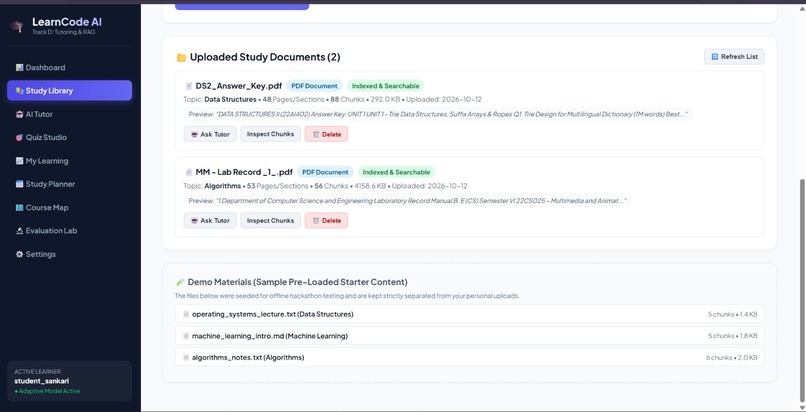
Task: Open the Dashboard page
Action: pos(69,67)
